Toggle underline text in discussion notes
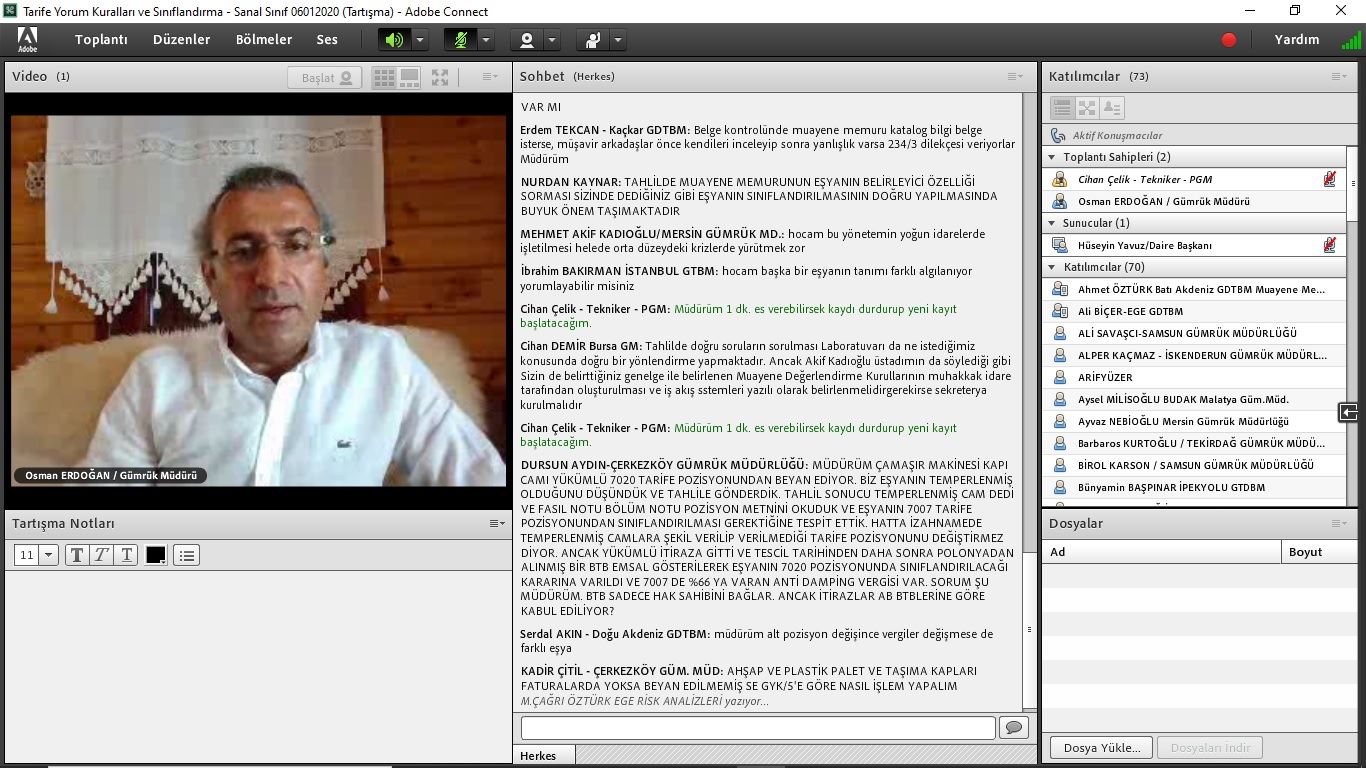This screenshot has height=768, width=1366. pyautogui.click(x=126, y=555)
